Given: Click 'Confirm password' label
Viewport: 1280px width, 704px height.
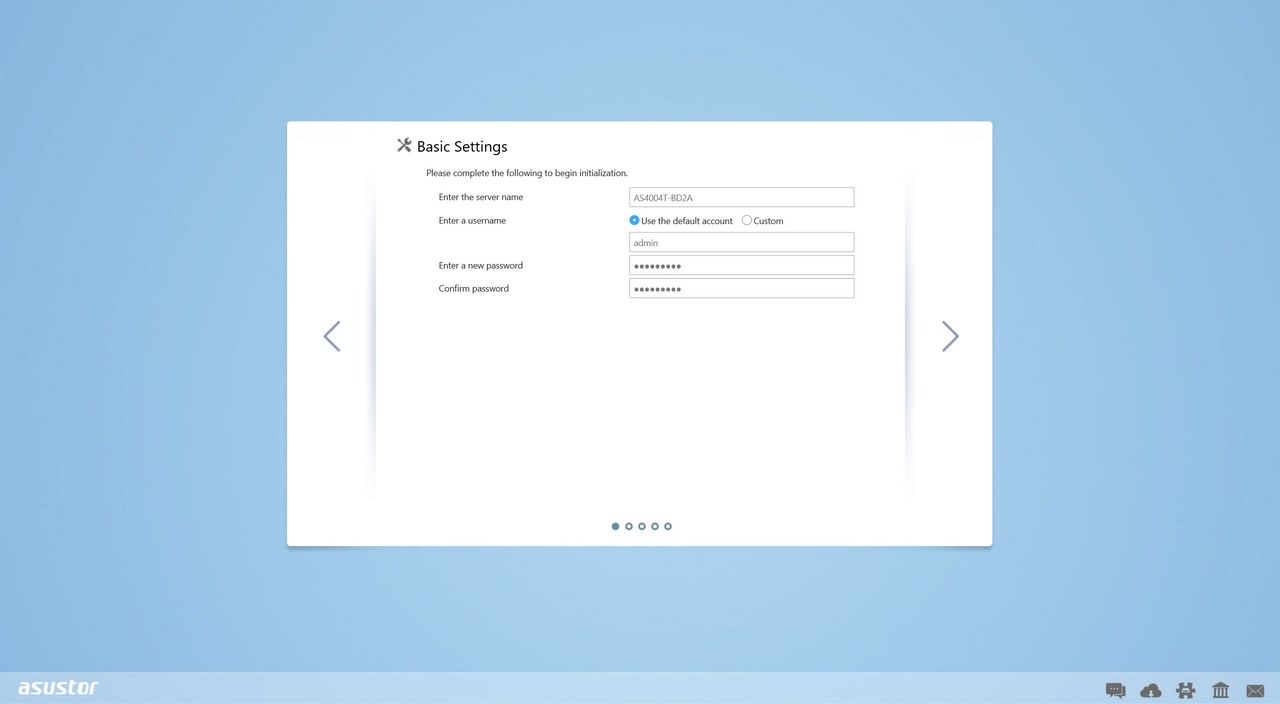Looking at the screenshot, I should 474,288.
